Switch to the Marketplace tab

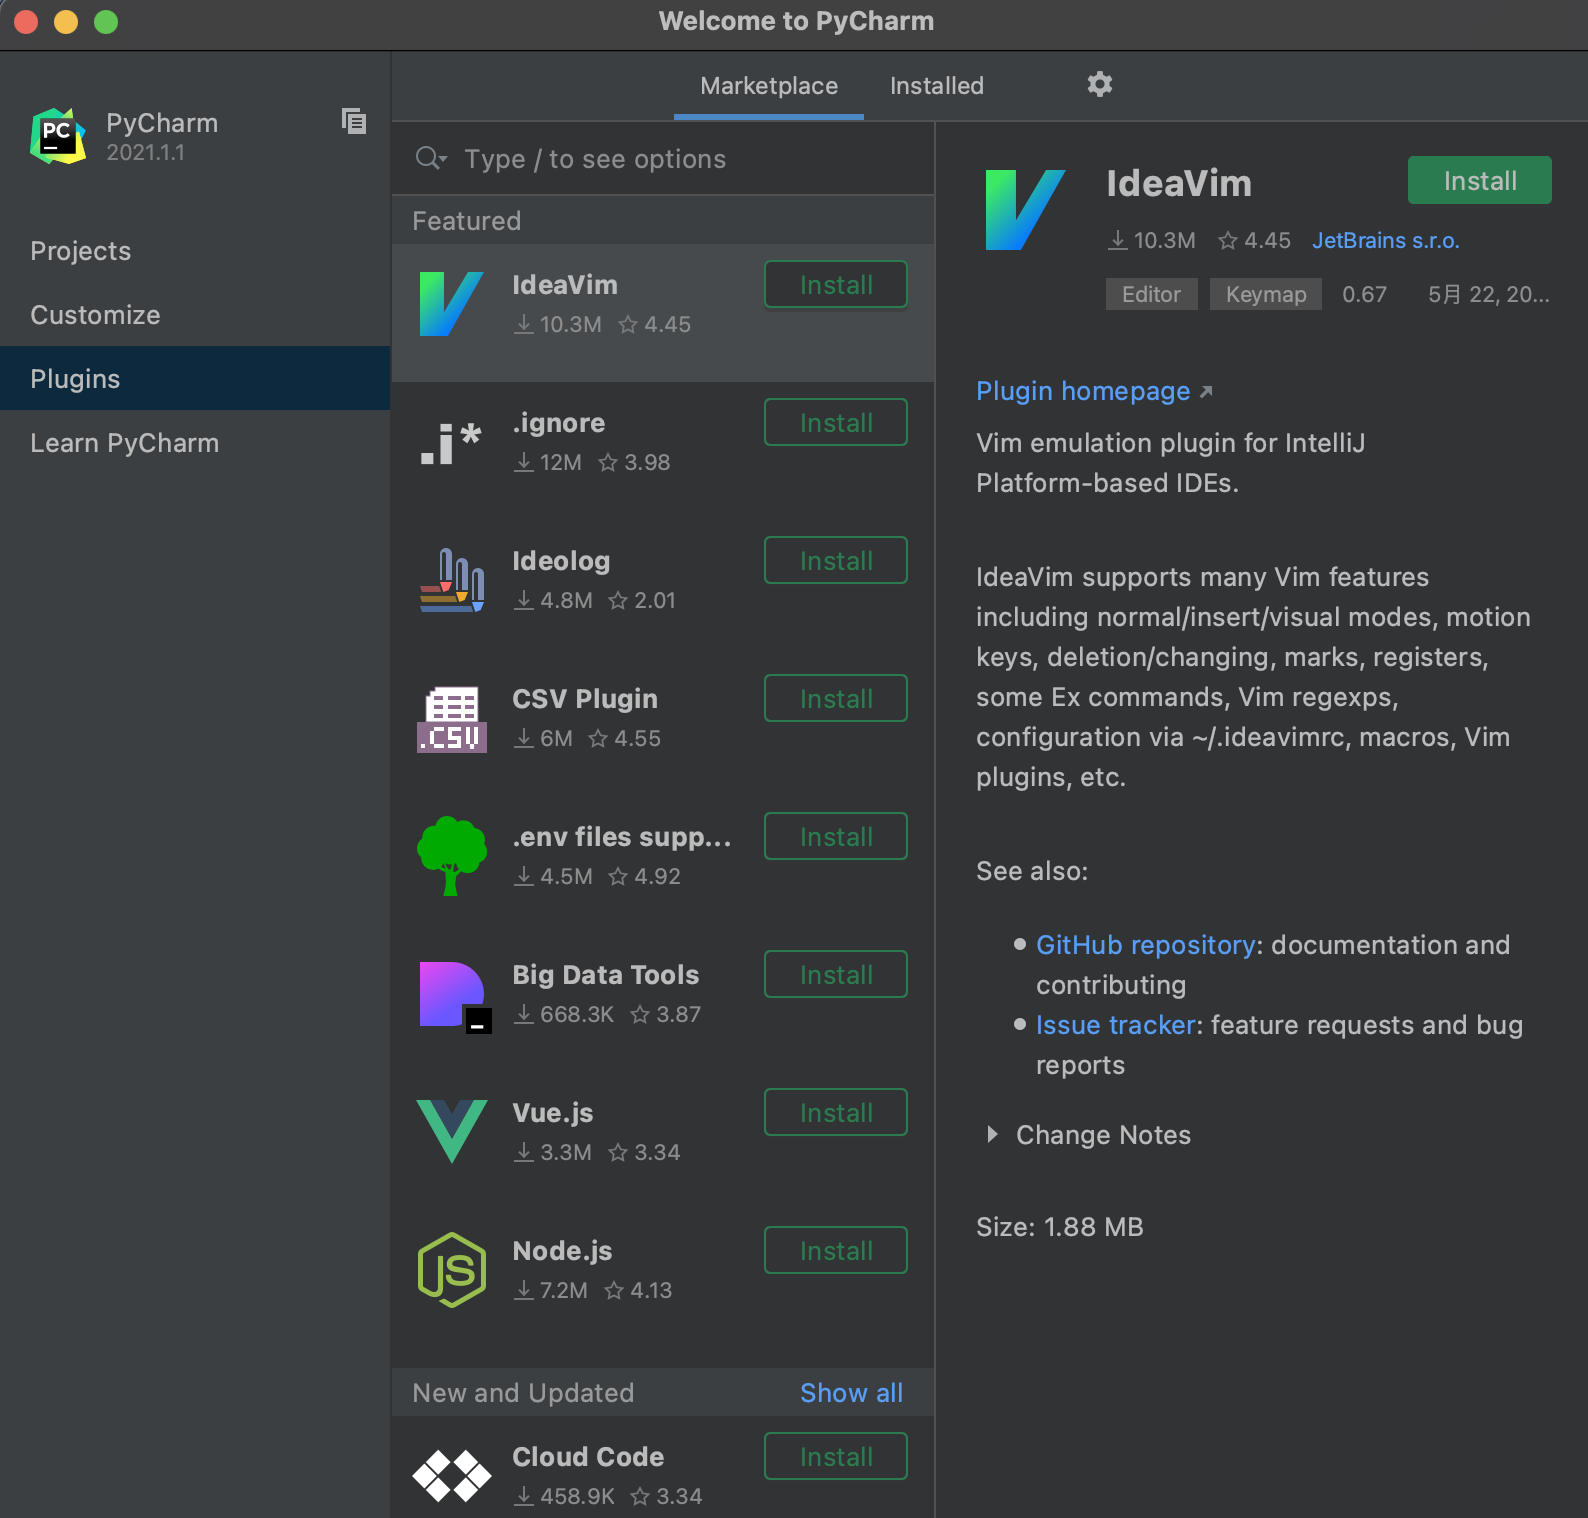[x=769, y=86]
